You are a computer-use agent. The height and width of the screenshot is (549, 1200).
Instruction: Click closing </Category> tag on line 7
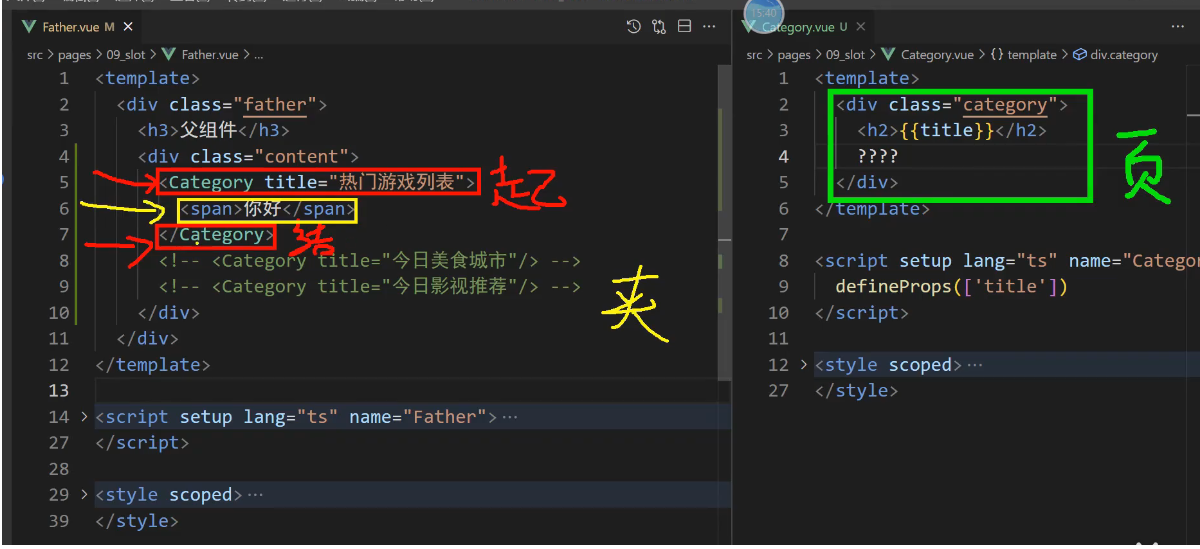tap(216, 235)
